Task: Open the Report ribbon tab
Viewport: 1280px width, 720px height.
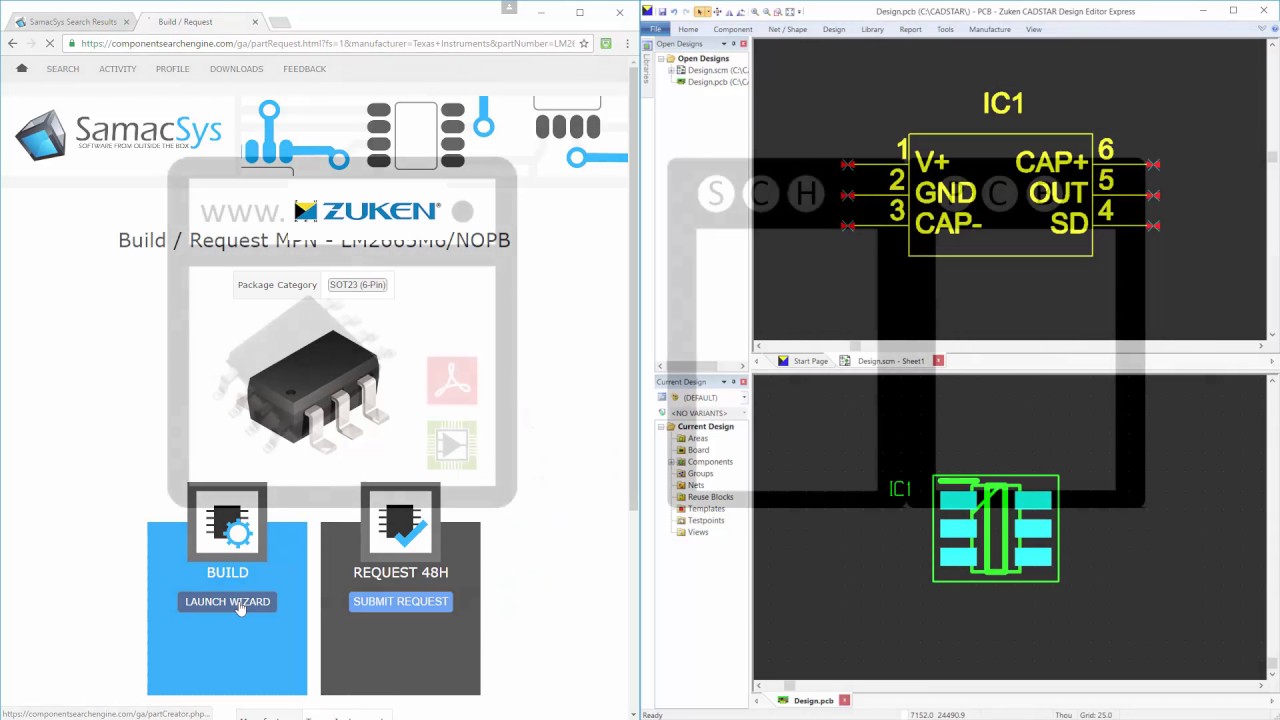Action: [911, 29]
